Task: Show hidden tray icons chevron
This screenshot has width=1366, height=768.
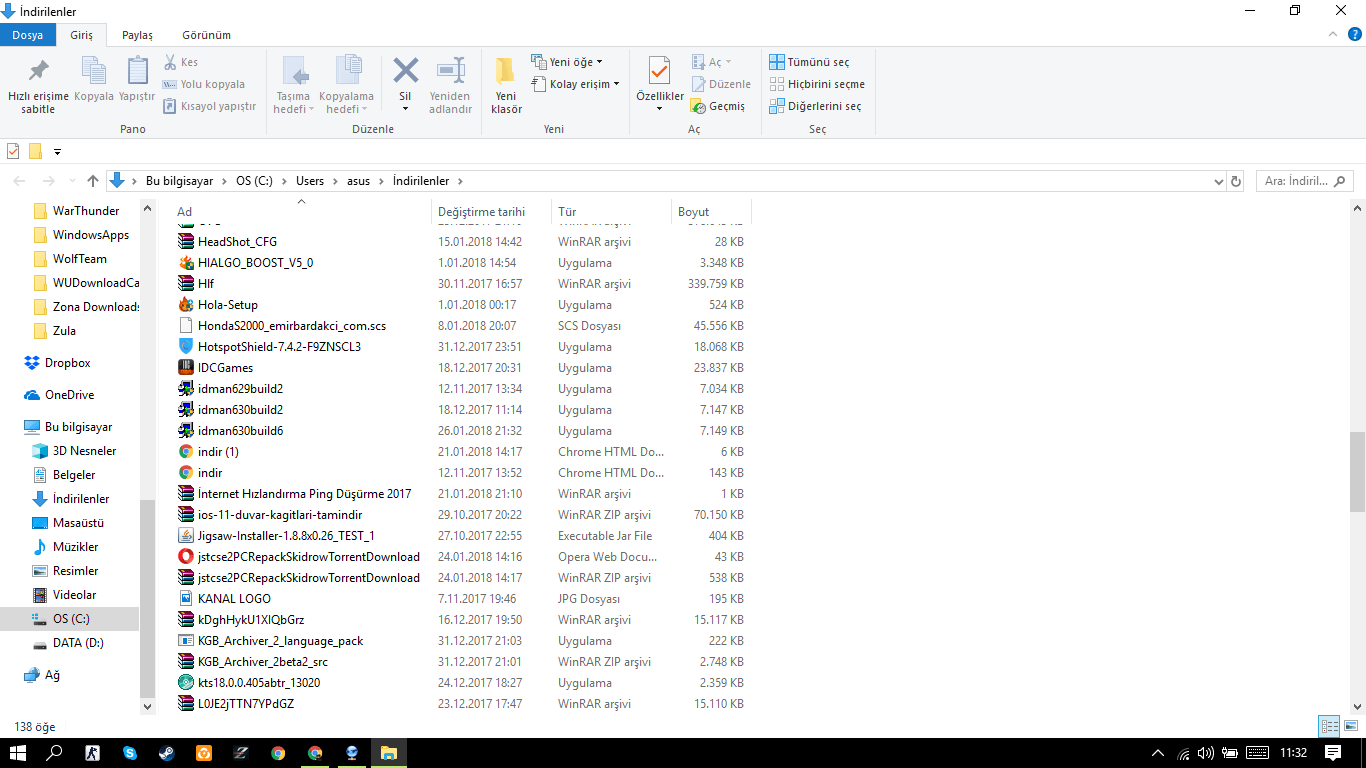Action: [x=1158, y=753]
